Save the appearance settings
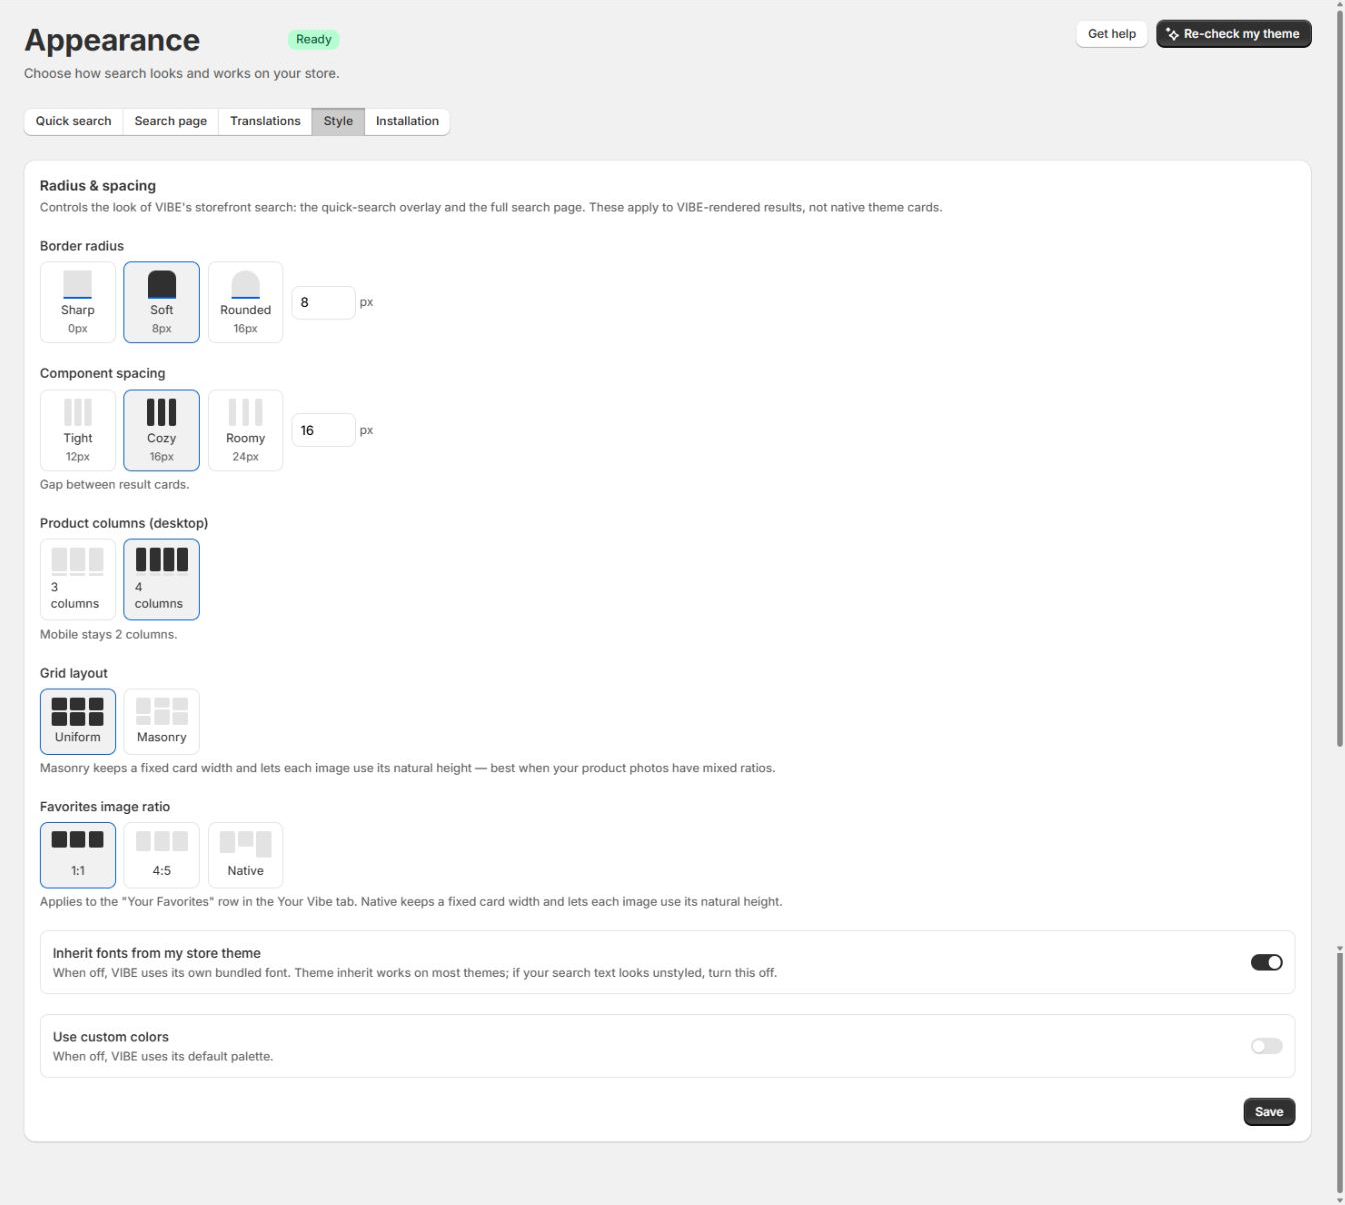 pyautogui.click(x=1269, y=1112)
